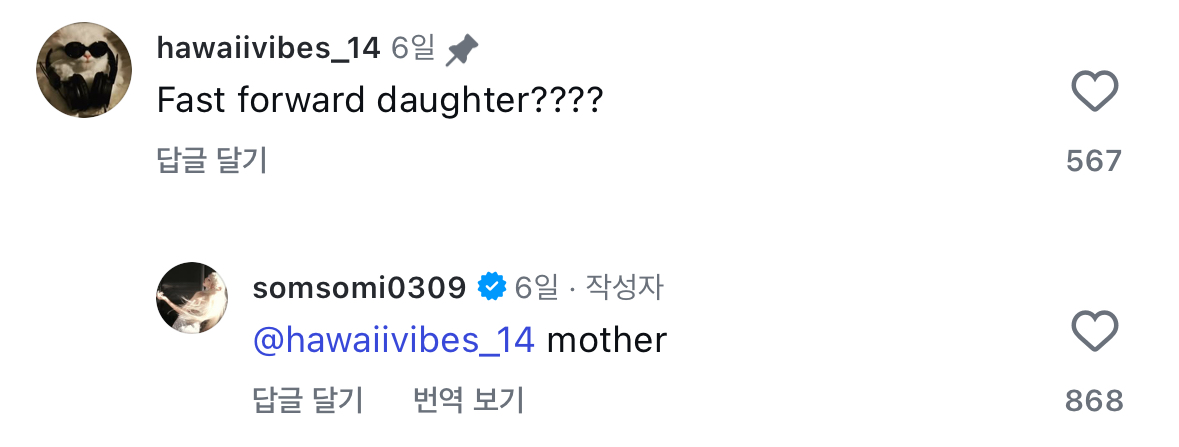Click the blue @hawaiivibes_14 mention

point(394,340)
